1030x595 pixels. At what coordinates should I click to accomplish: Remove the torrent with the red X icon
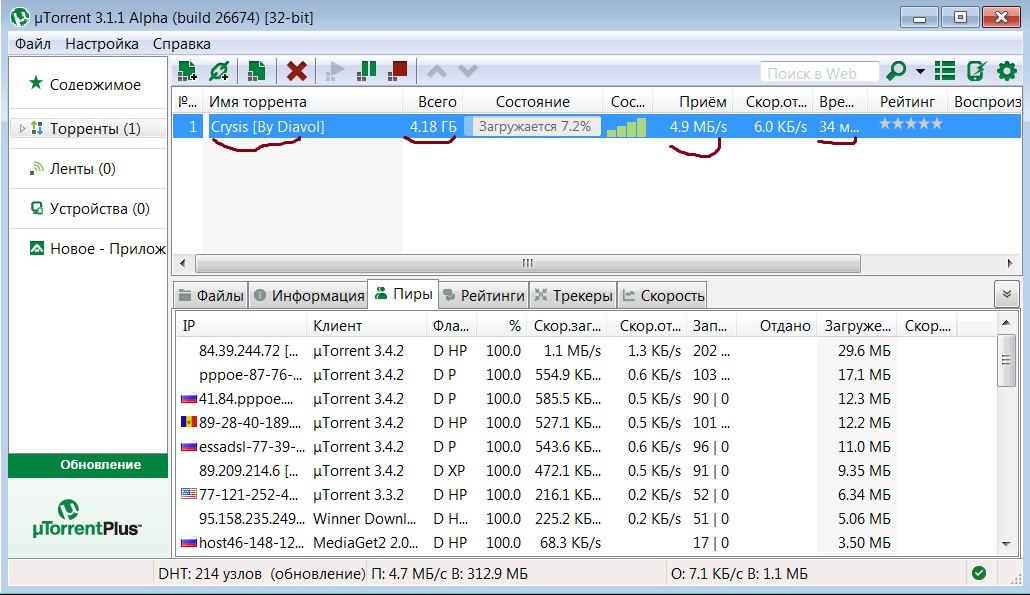pyautogui.click(x=297, y=71)
